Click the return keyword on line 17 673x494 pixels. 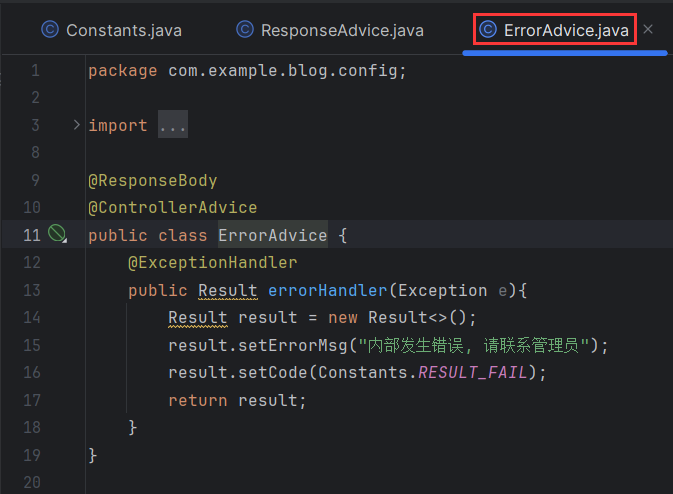(x=197, y=400)
